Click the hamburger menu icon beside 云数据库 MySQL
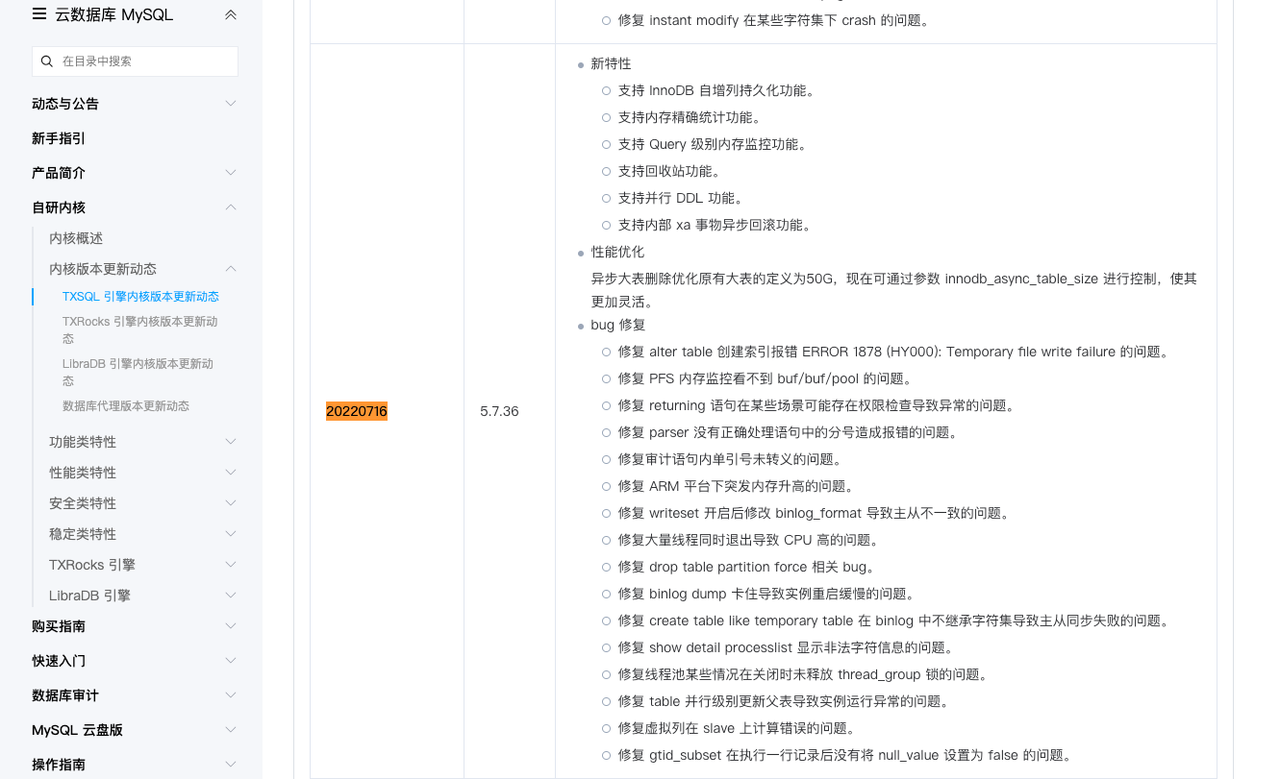 (x=39, y=14)
